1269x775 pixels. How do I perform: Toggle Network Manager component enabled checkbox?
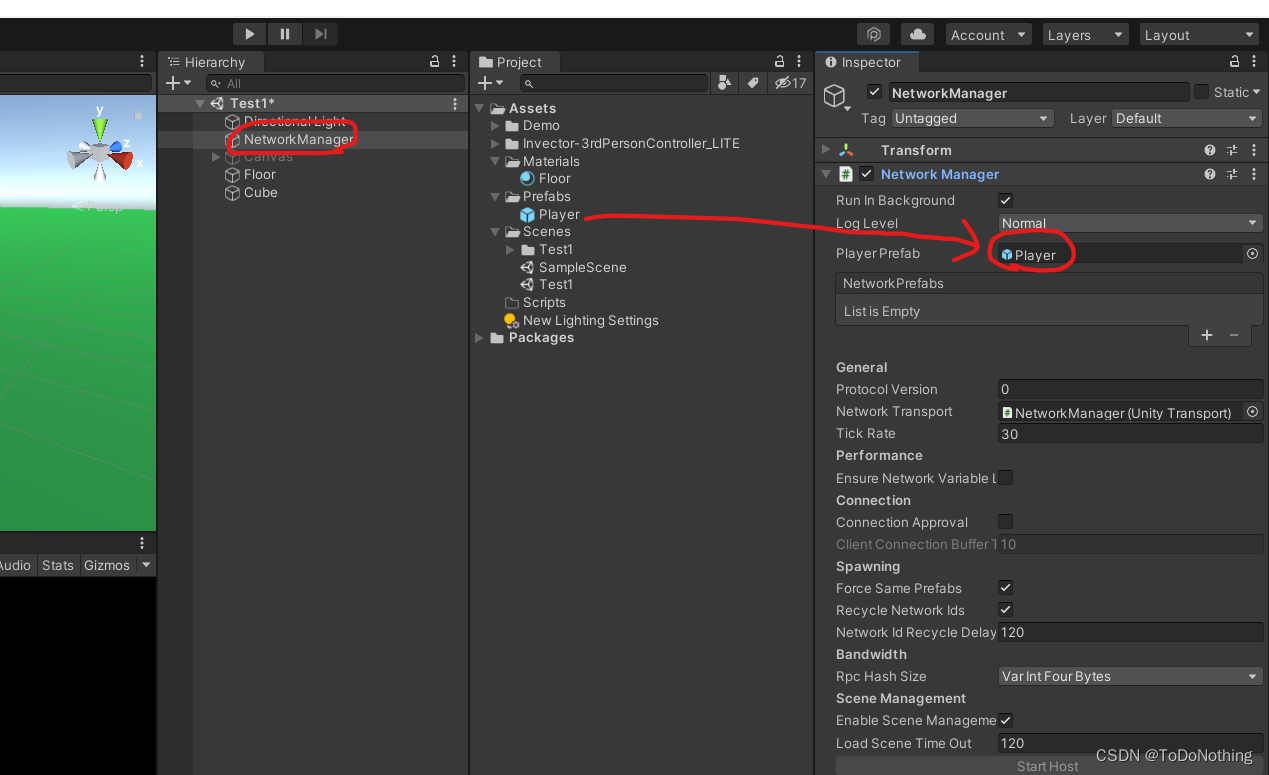tap(867, 174)
